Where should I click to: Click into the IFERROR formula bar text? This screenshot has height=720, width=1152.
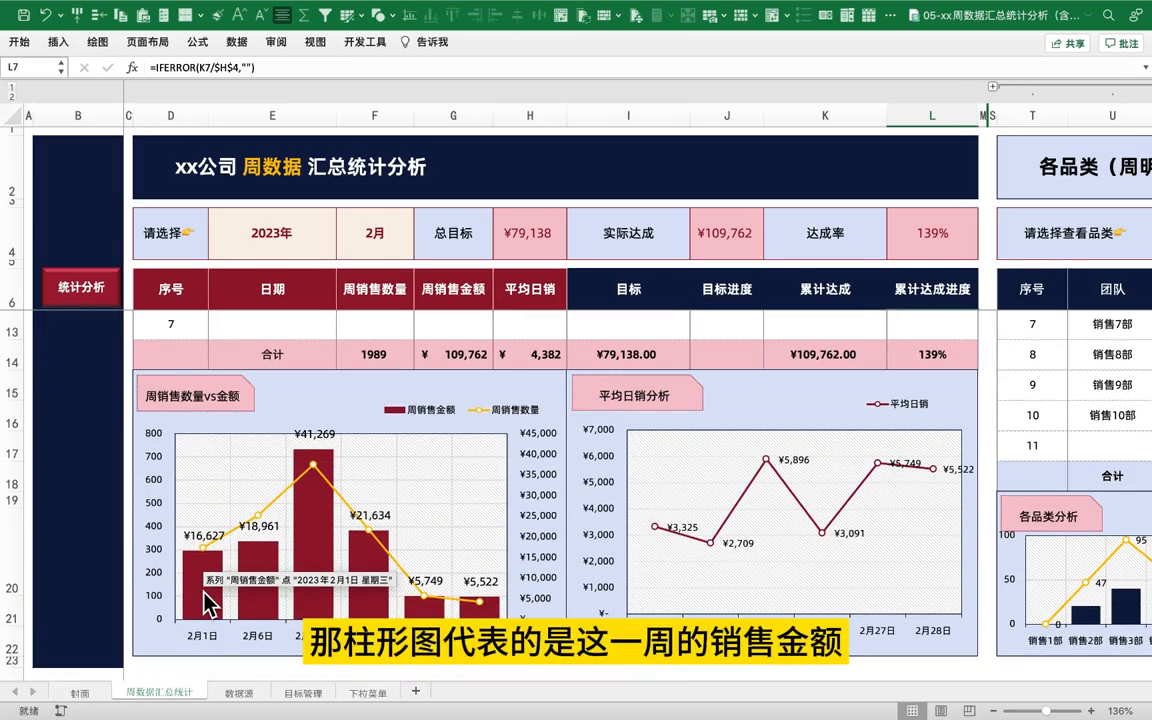click(202, 68)
